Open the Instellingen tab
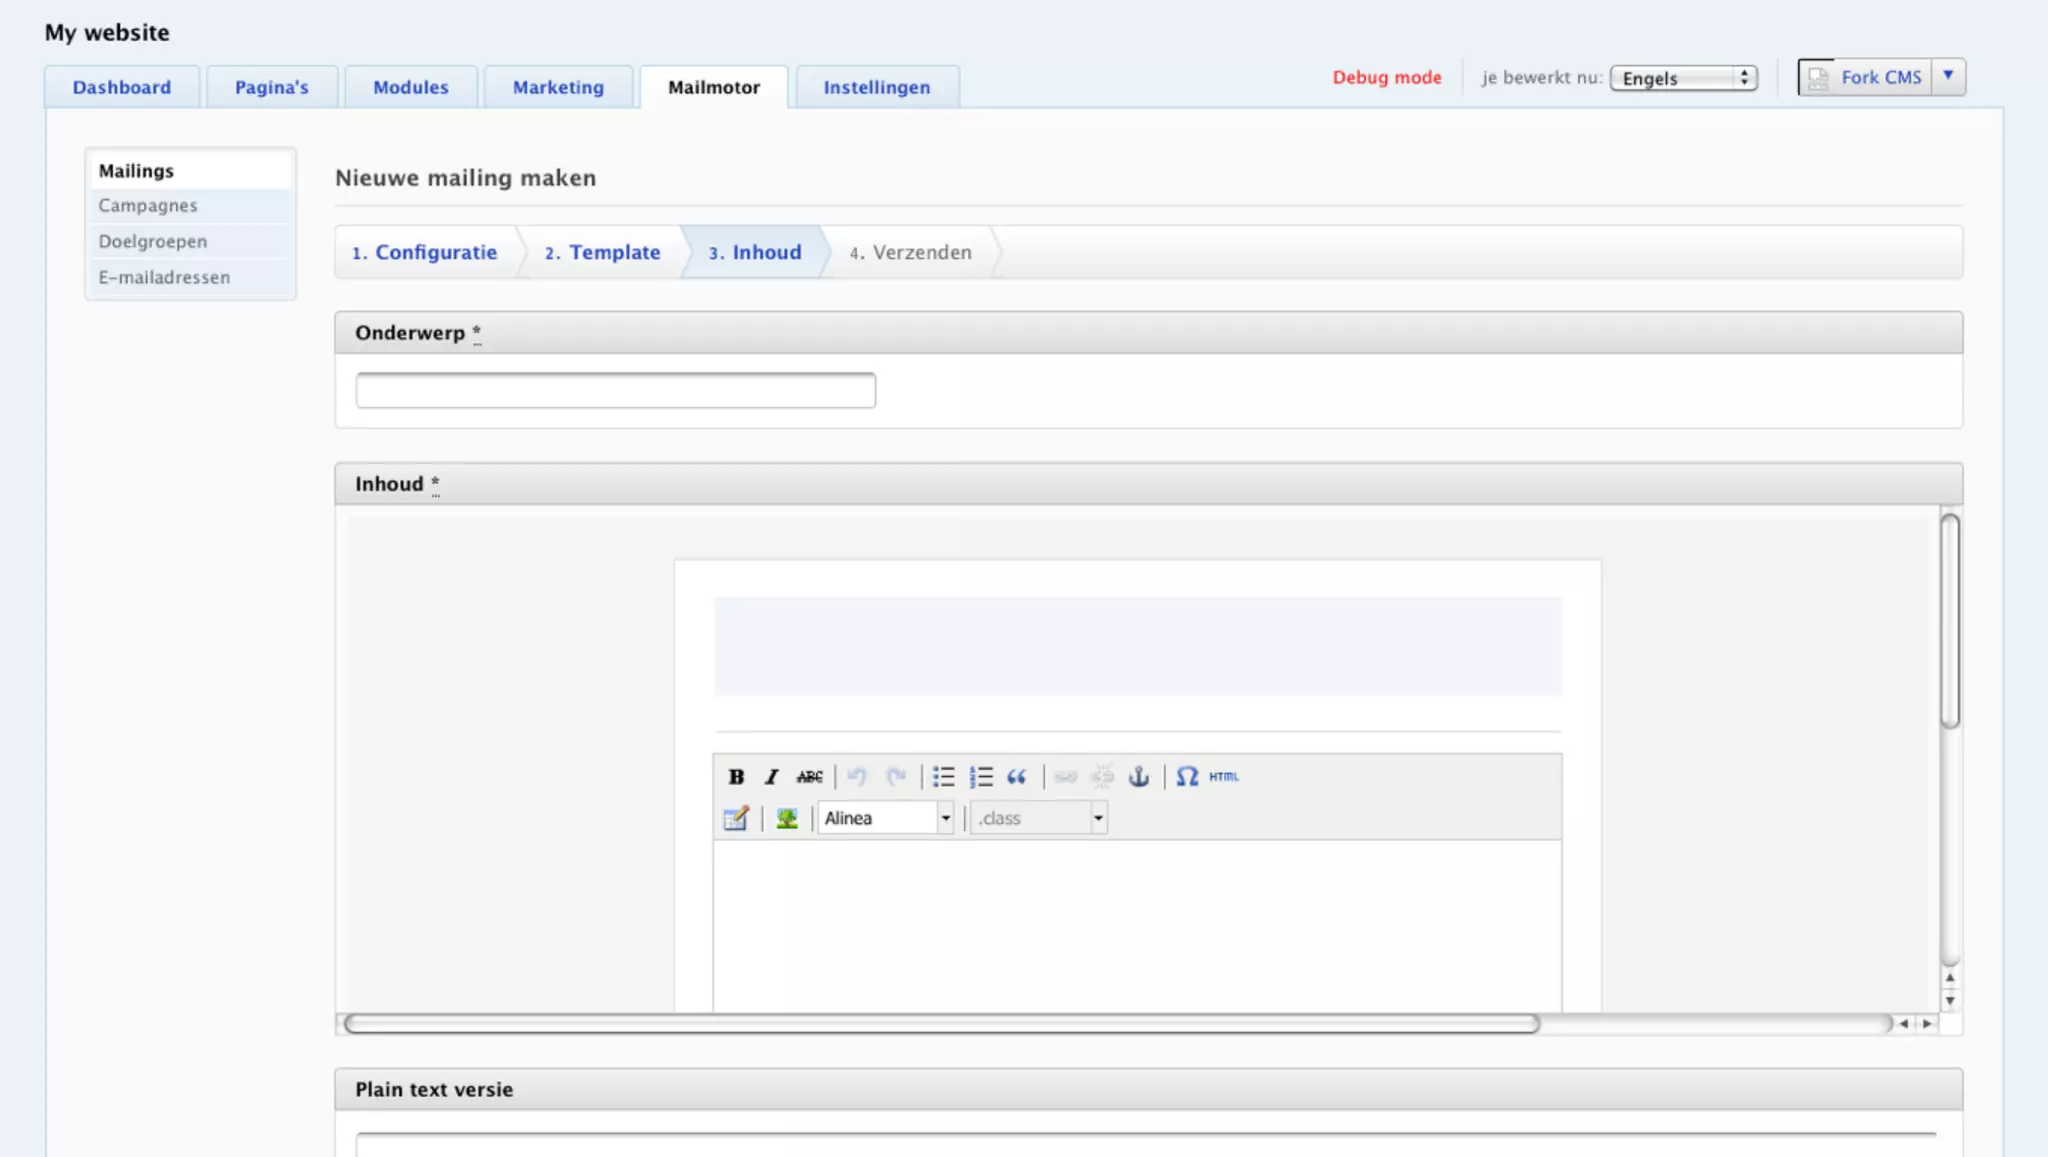Screen dimensions: 2048x1157 [x=876, y=87]
